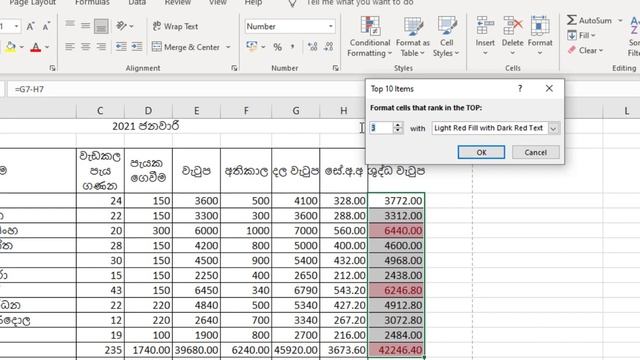
Task: Open the Help tab
Action: click(253, 3)
